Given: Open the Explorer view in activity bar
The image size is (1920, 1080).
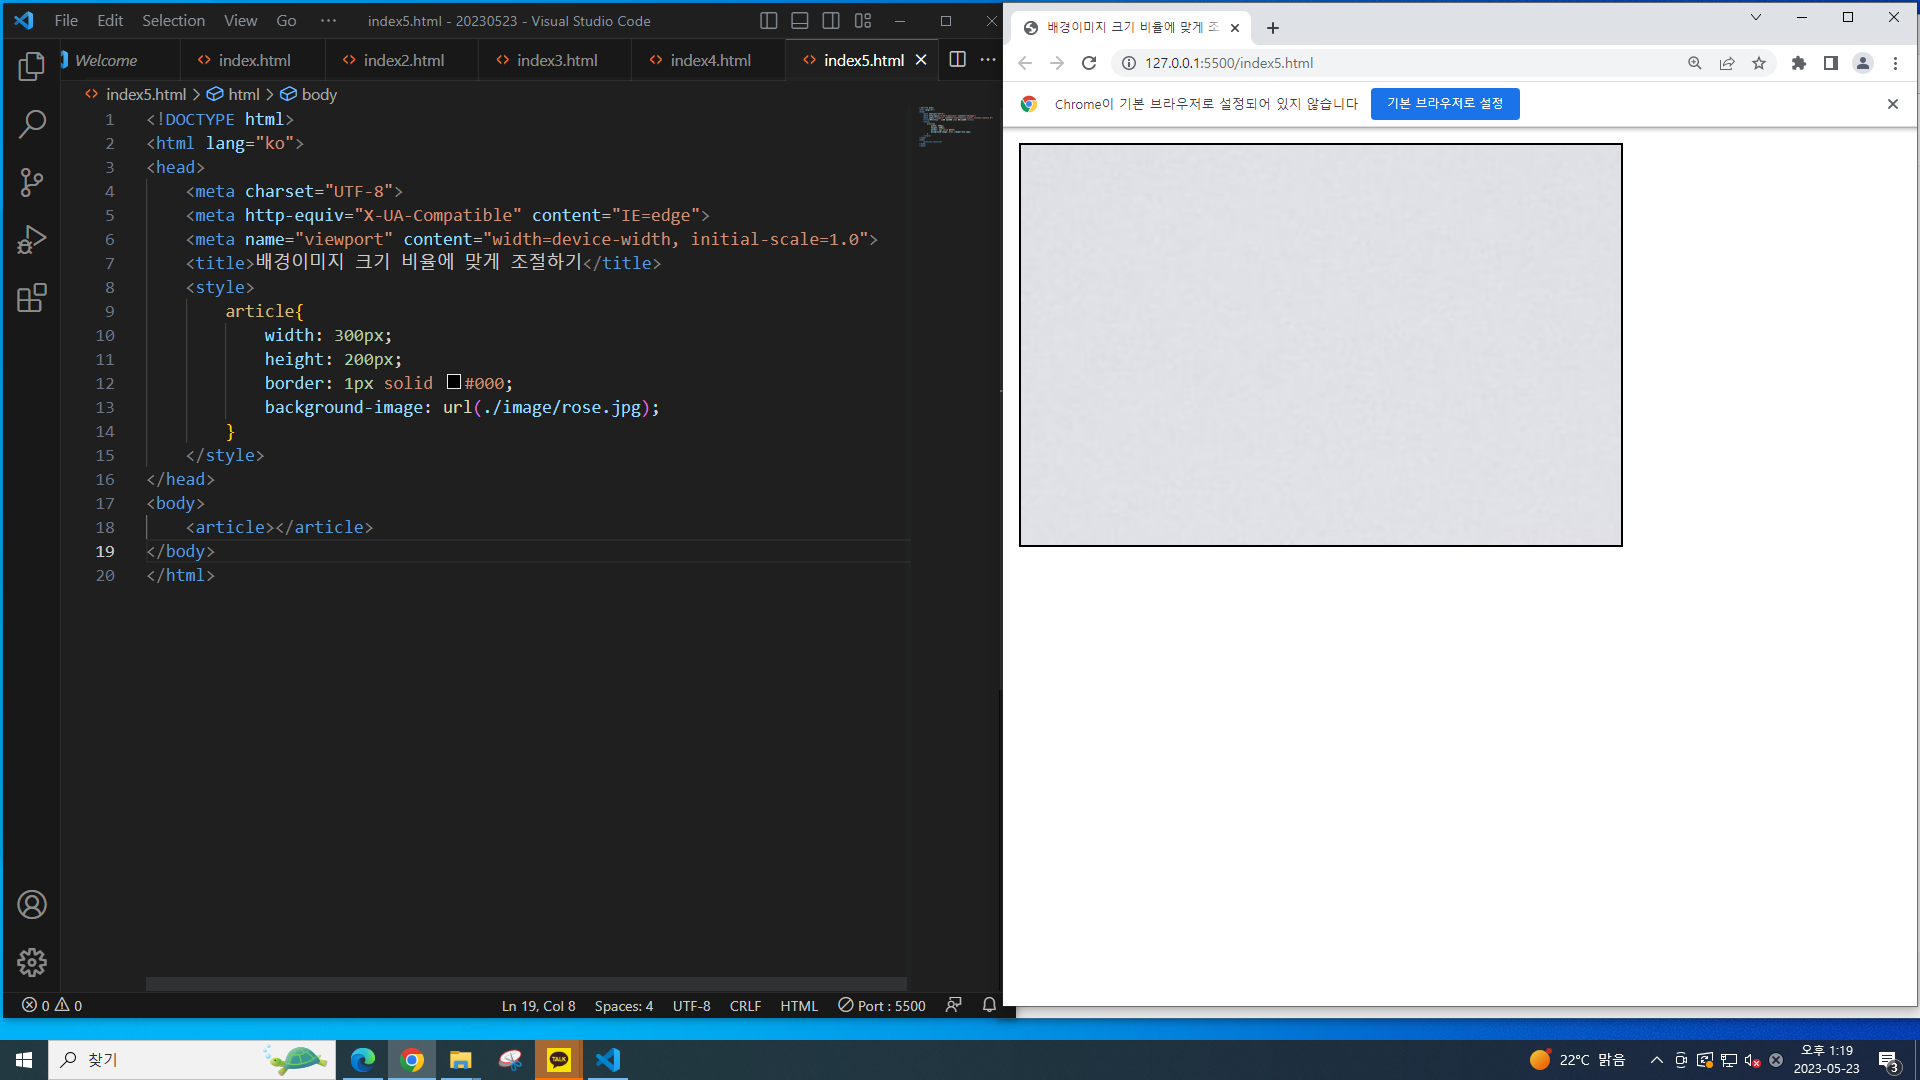Looking at the screenshot, I should (x=32, y=67).
